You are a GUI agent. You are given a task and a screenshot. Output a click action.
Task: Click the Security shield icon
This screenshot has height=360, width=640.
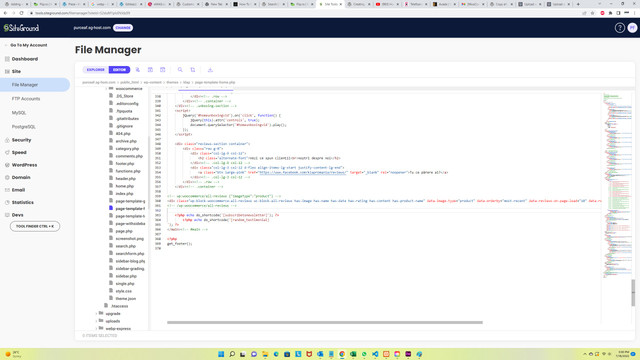[7, 140]
